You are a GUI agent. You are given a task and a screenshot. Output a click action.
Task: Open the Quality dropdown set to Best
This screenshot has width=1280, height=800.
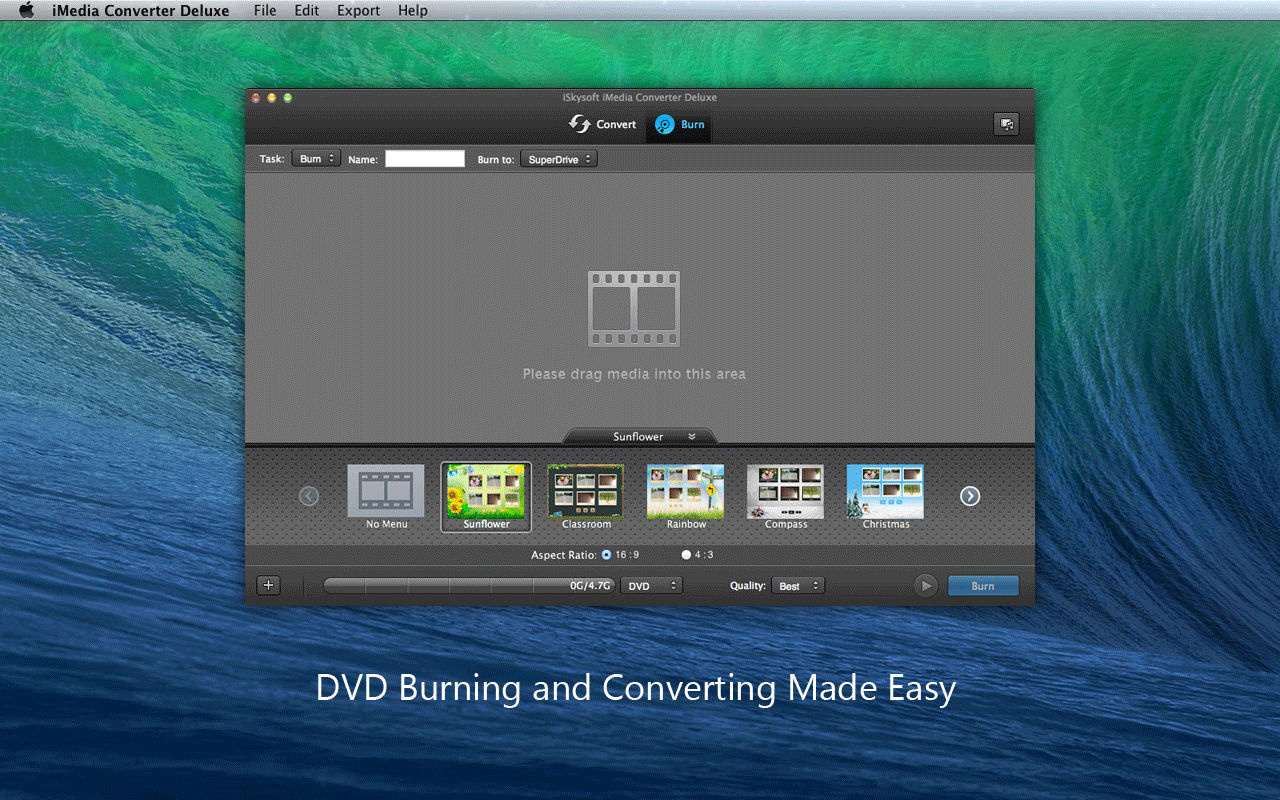[x=798, y=586]
